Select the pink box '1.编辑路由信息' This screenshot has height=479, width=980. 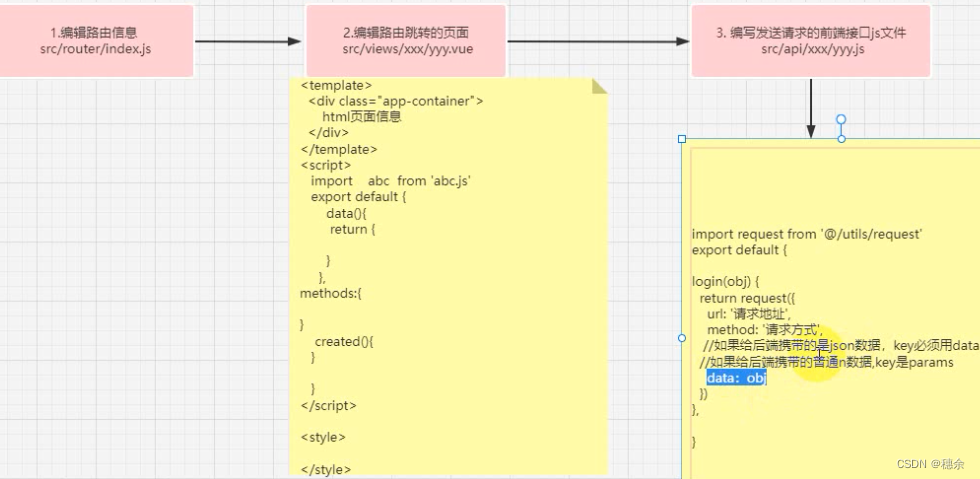pyautogui.click(x=94, y=41)
